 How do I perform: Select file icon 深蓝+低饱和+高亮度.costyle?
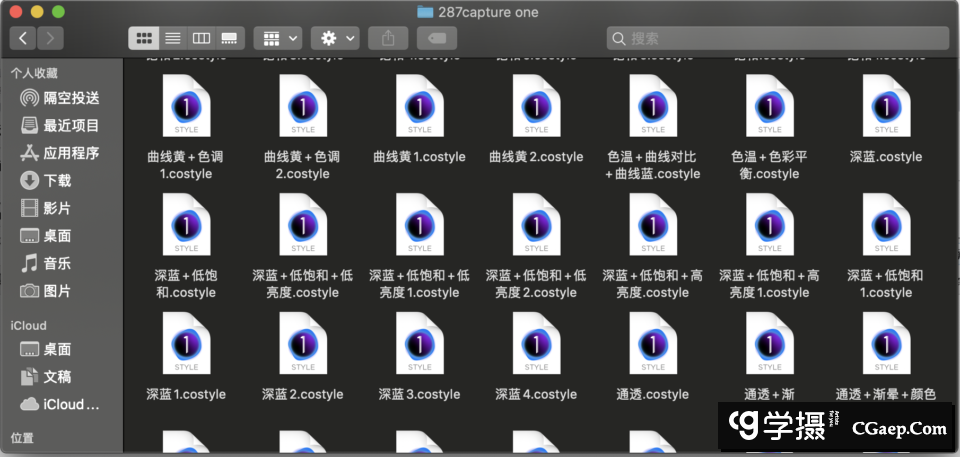(x=653, y=224)
